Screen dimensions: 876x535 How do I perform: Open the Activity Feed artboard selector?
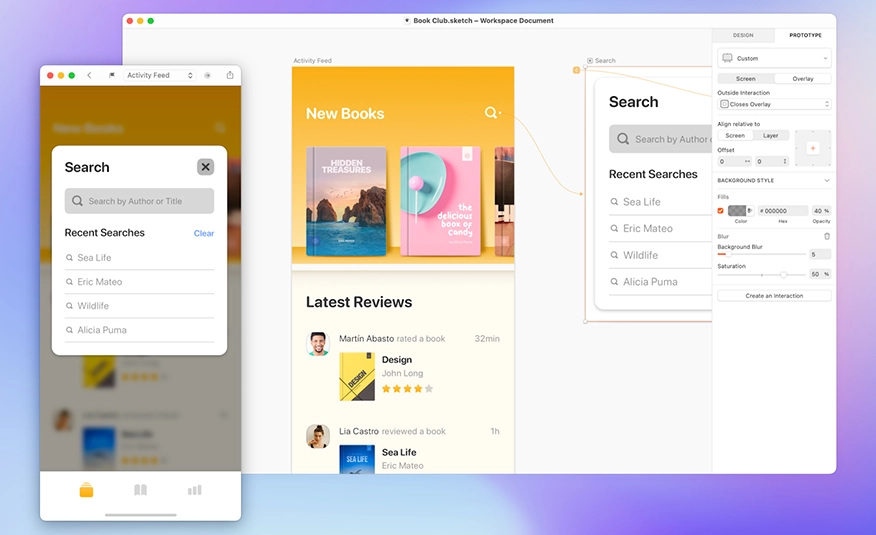tap(160, 75)
